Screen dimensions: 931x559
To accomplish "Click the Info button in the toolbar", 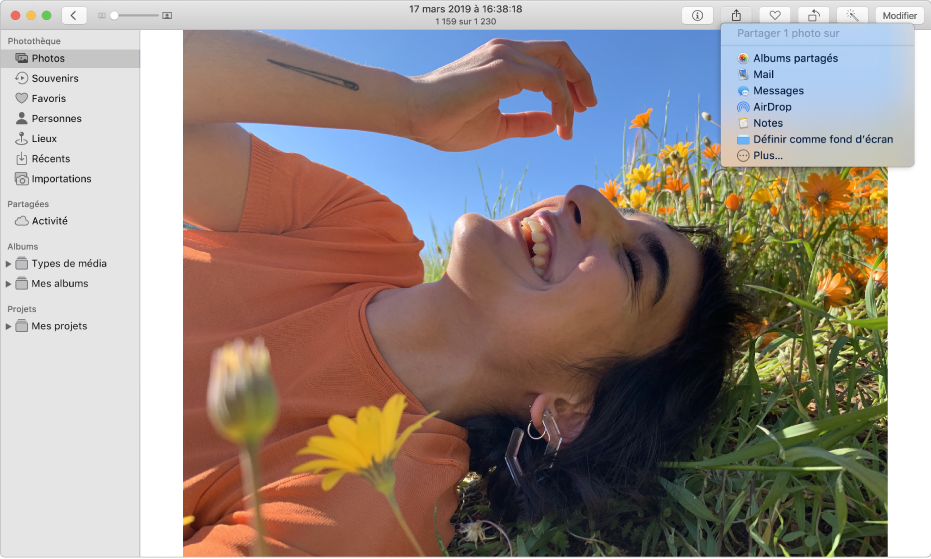I will [696, 15].
